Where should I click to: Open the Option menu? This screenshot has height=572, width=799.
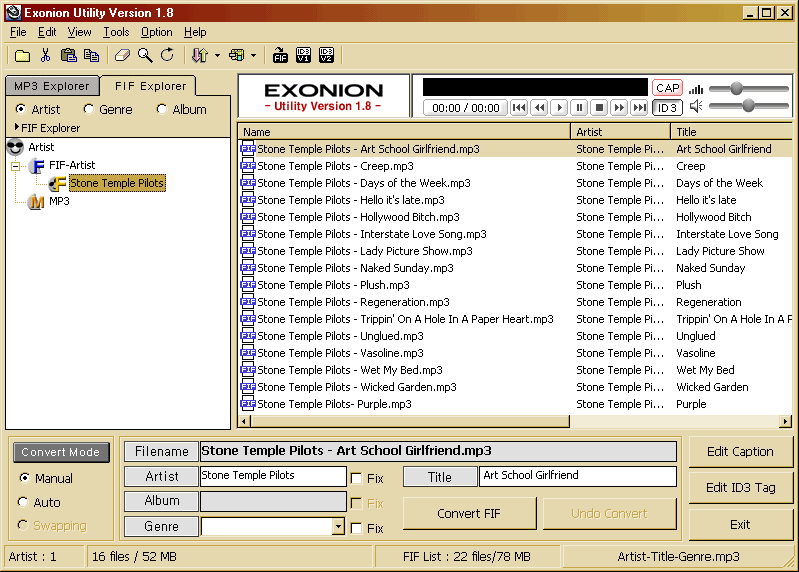click(156, 32)
